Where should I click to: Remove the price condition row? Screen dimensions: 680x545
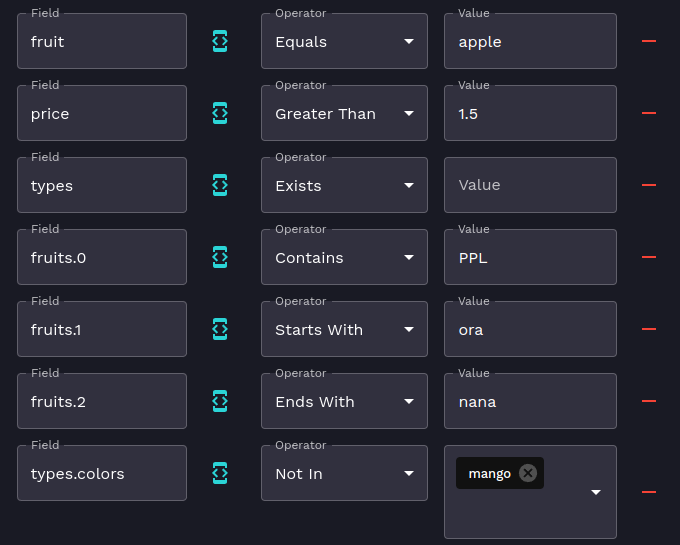(x=649, y=113)
